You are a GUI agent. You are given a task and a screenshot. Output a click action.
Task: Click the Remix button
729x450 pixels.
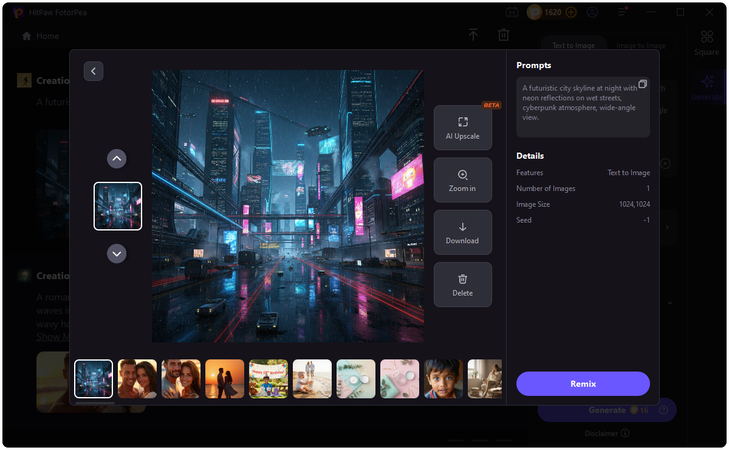coord(583,384)
